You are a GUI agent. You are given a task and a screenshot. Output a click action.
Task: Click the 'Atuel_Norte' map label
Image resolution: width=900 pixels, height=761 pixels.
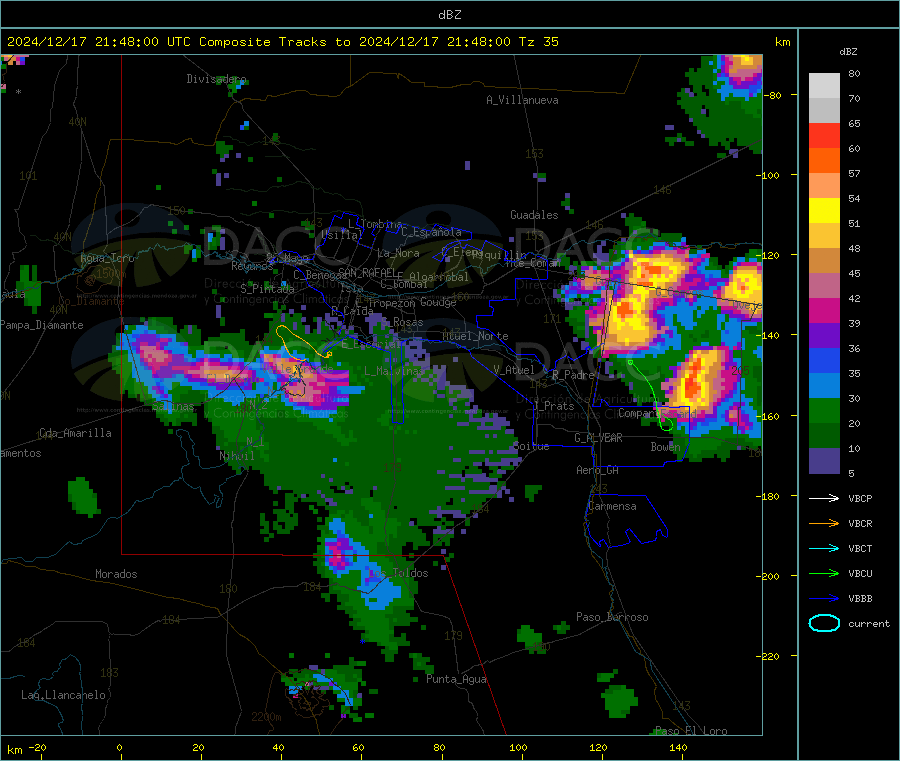(475, 336)
